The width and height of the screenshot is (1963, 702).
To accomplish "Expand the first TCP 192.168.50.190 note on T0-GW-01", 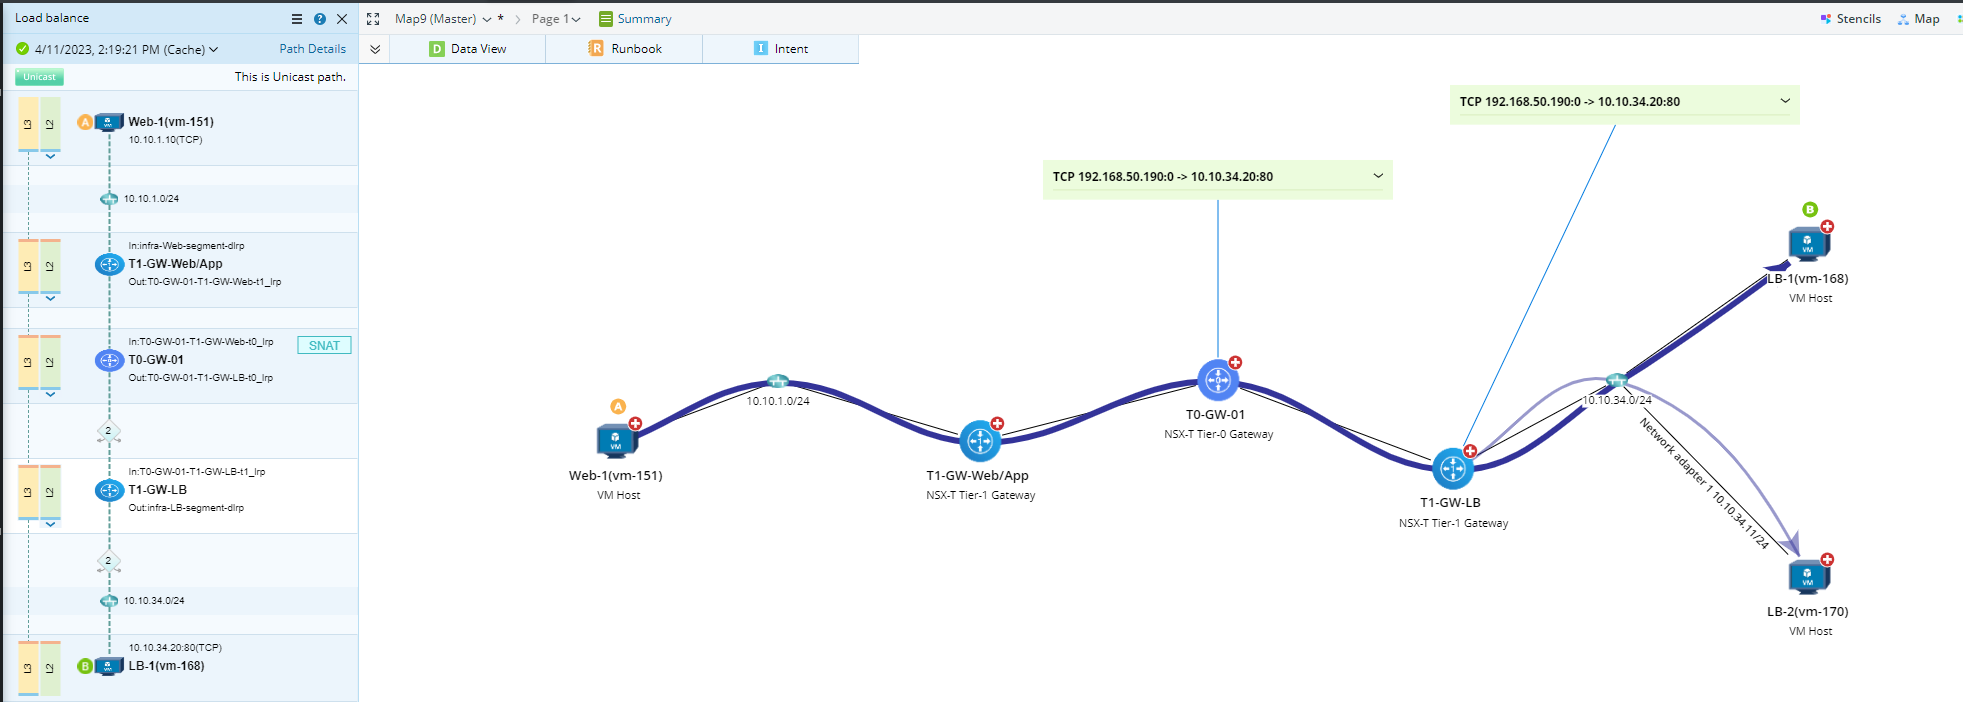I will 1378,176.
